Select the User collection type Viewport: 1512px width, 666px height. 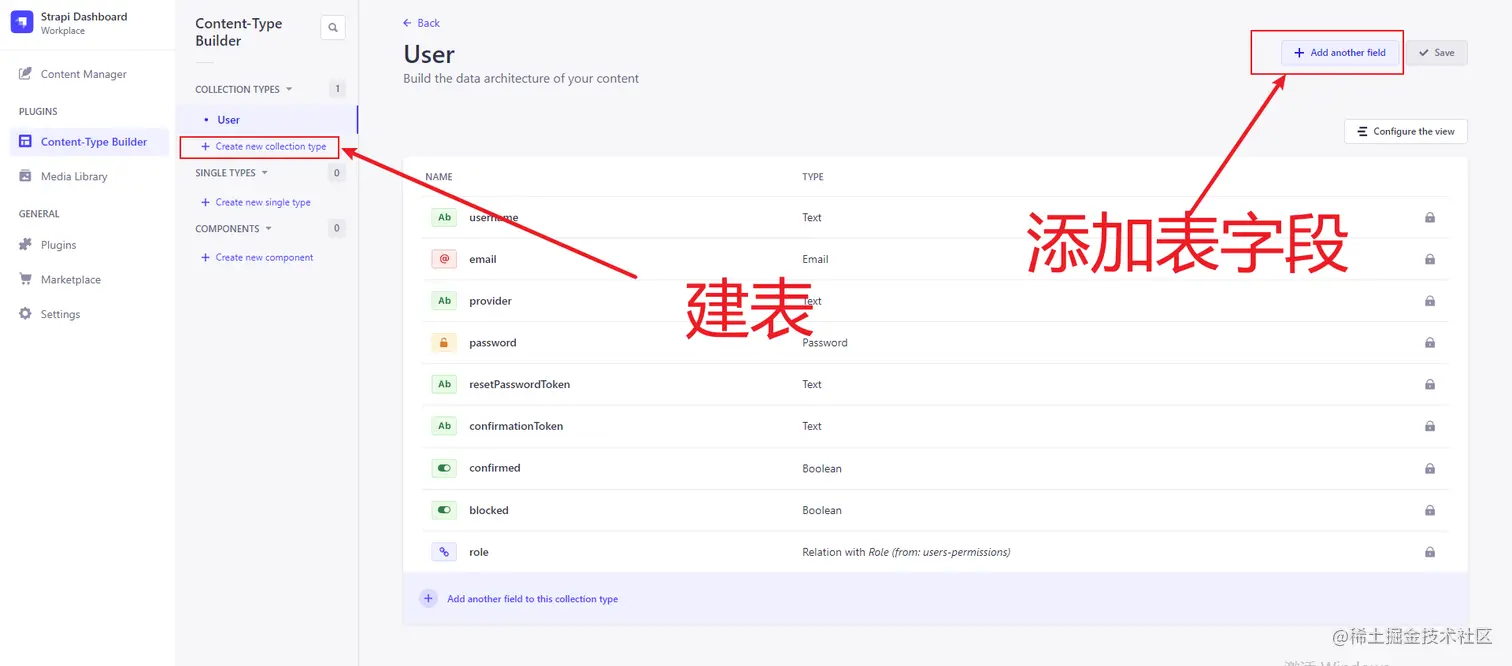tap(229, 120)
